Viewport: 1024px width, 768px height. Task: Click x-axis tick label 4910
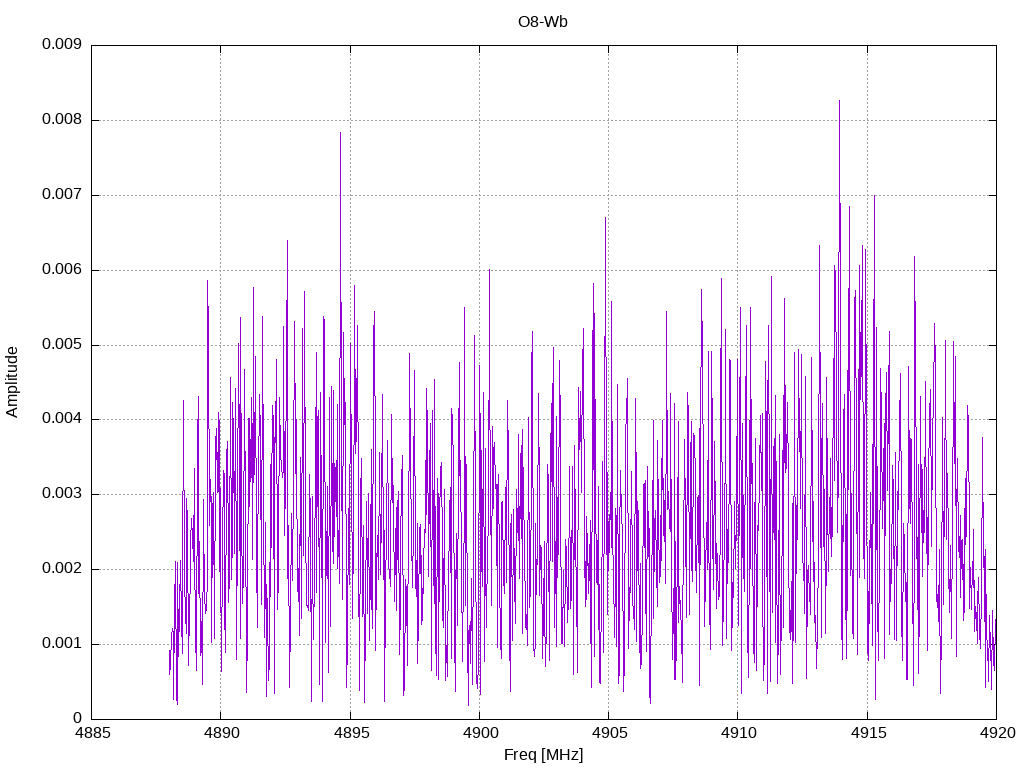coord(739,733)
